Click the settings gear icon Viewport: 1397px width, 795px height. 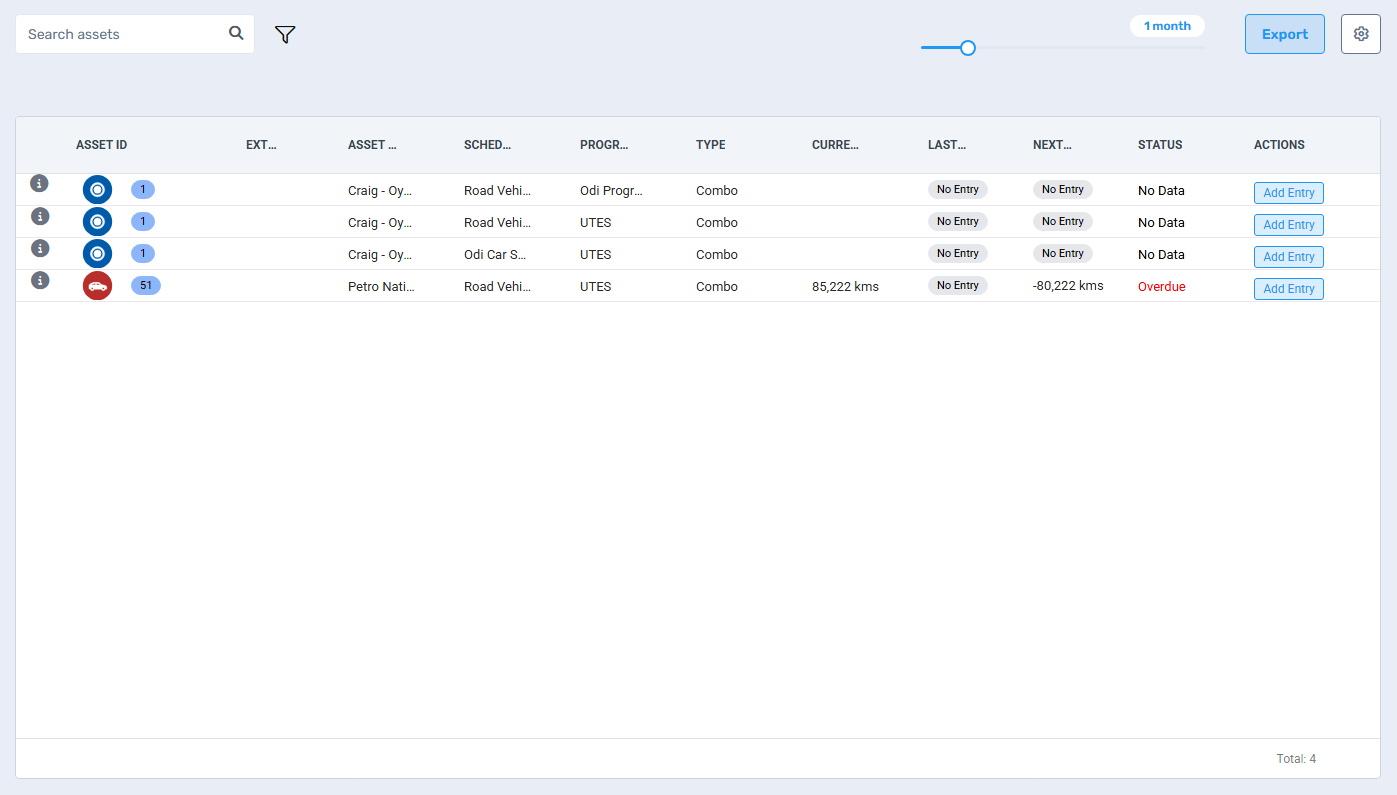(x=1360, y=34)
